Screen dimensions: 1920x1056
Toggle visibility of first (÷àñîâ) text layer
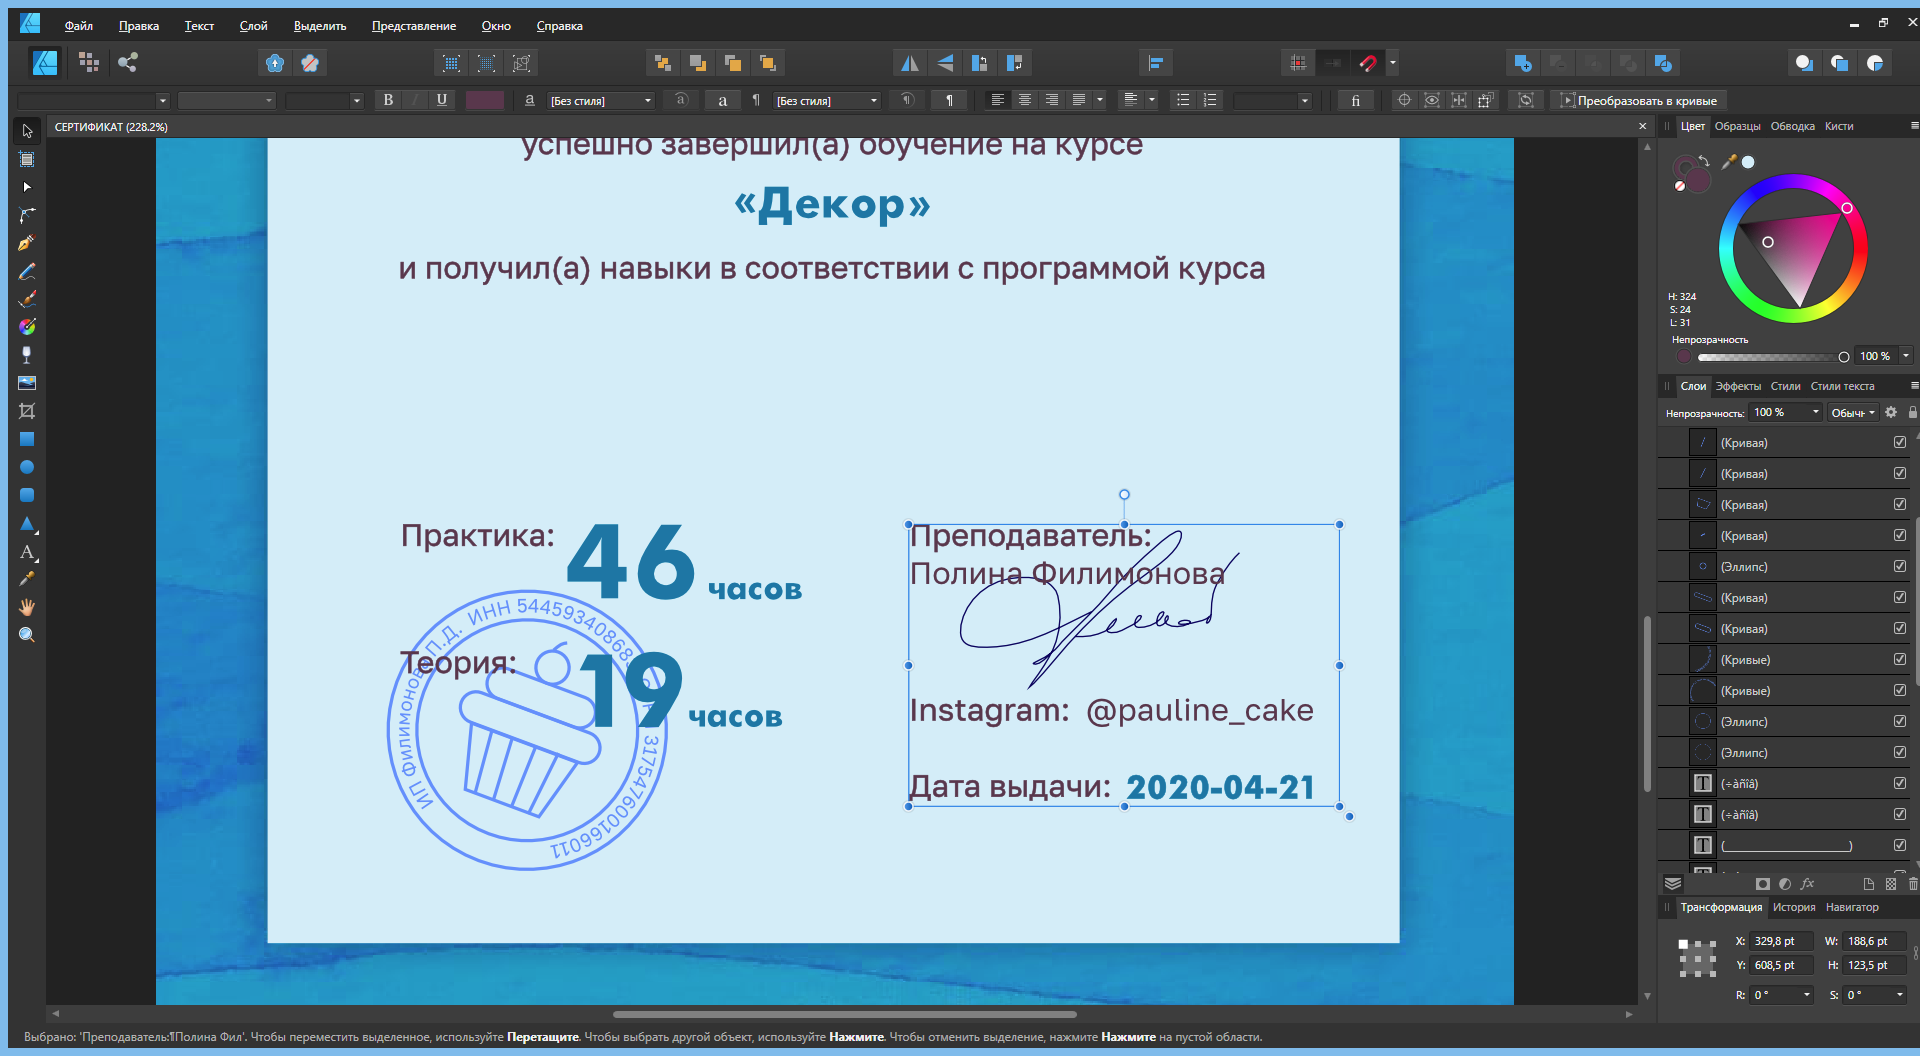1899,783
